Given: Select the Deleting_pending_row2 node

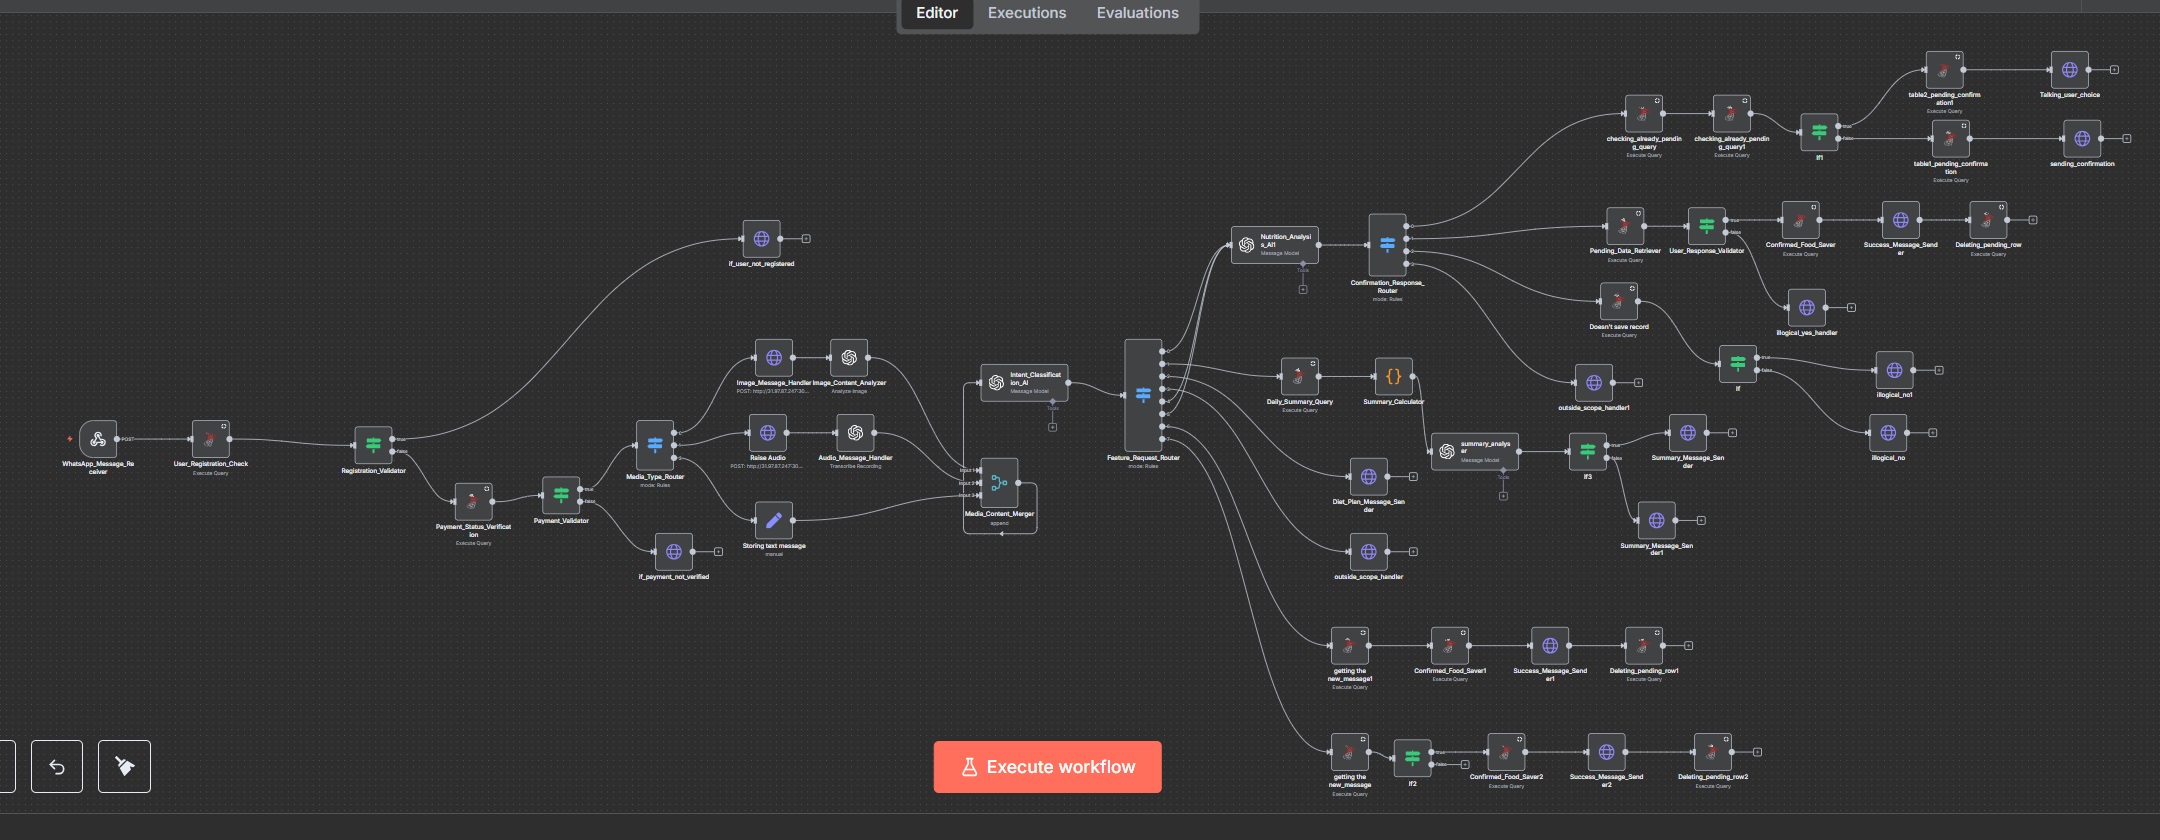Looking at the screenshot, I should tap(1712, 752).
